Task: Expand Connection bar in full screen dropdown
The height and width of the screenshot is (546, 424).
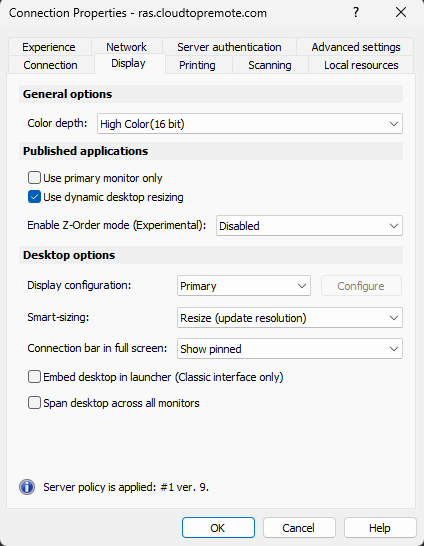Action: (x=290, y=349)
